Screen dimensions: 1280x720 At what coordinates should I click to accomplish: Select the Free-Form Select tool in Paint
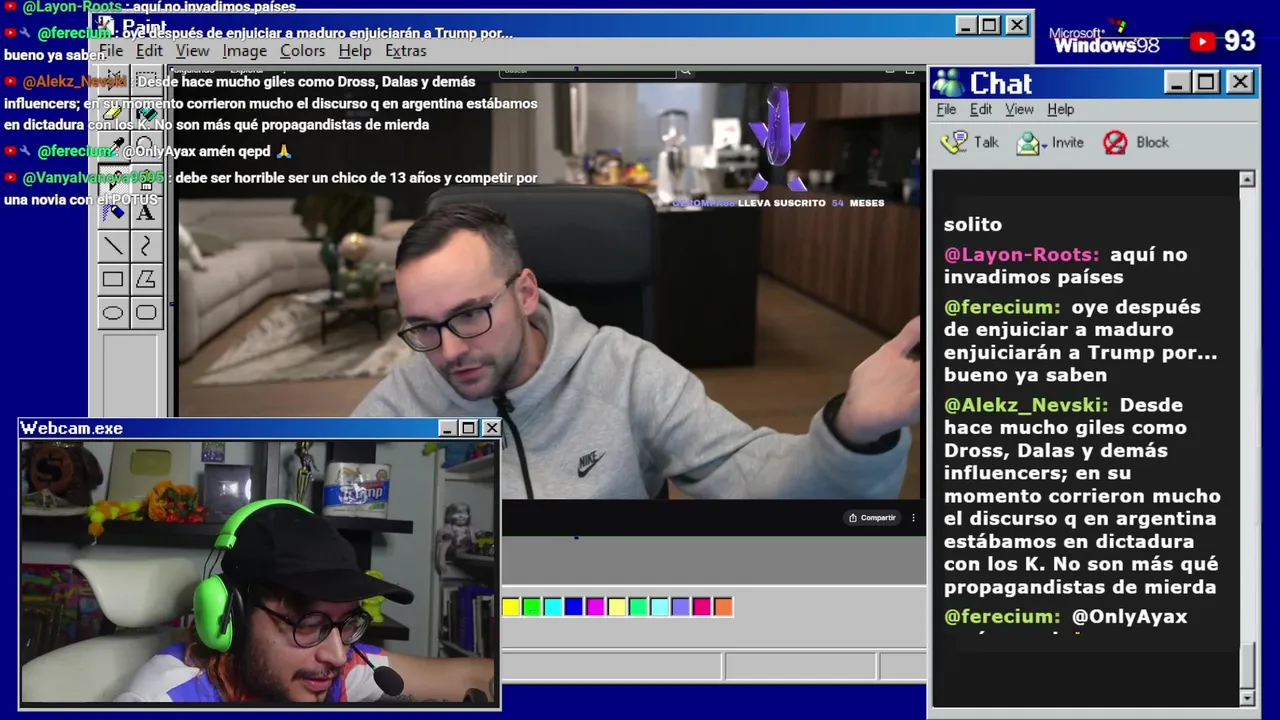(113, 79)
